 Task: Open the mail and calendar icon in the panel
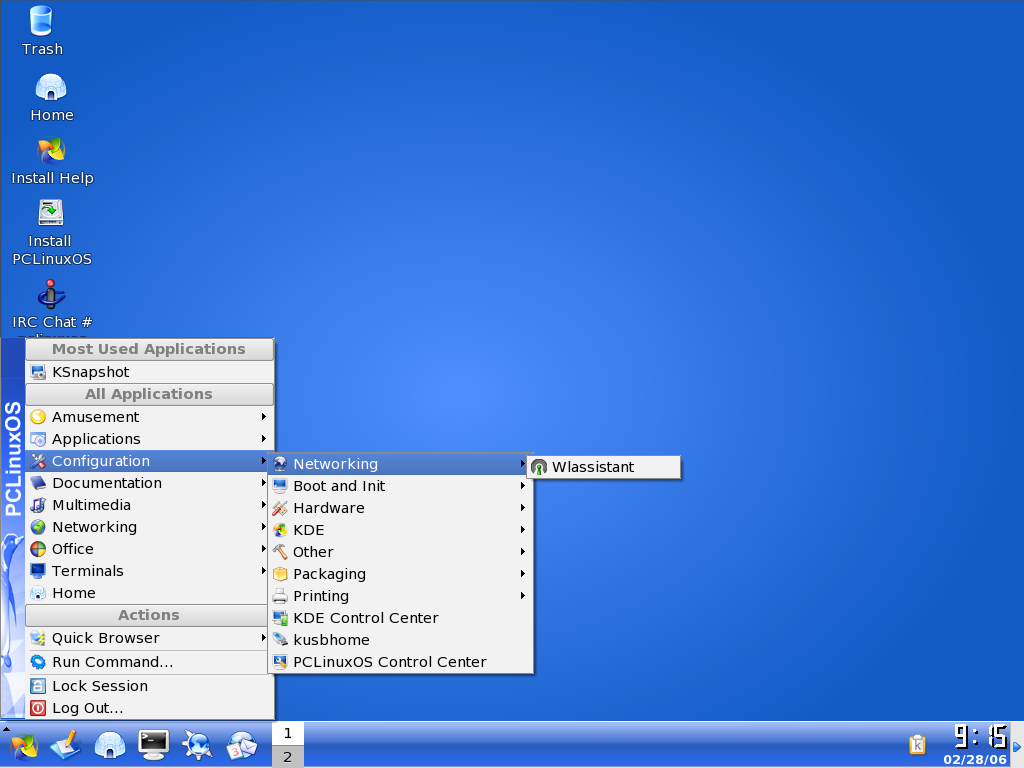pyautogui.click(x=241, y=746)
